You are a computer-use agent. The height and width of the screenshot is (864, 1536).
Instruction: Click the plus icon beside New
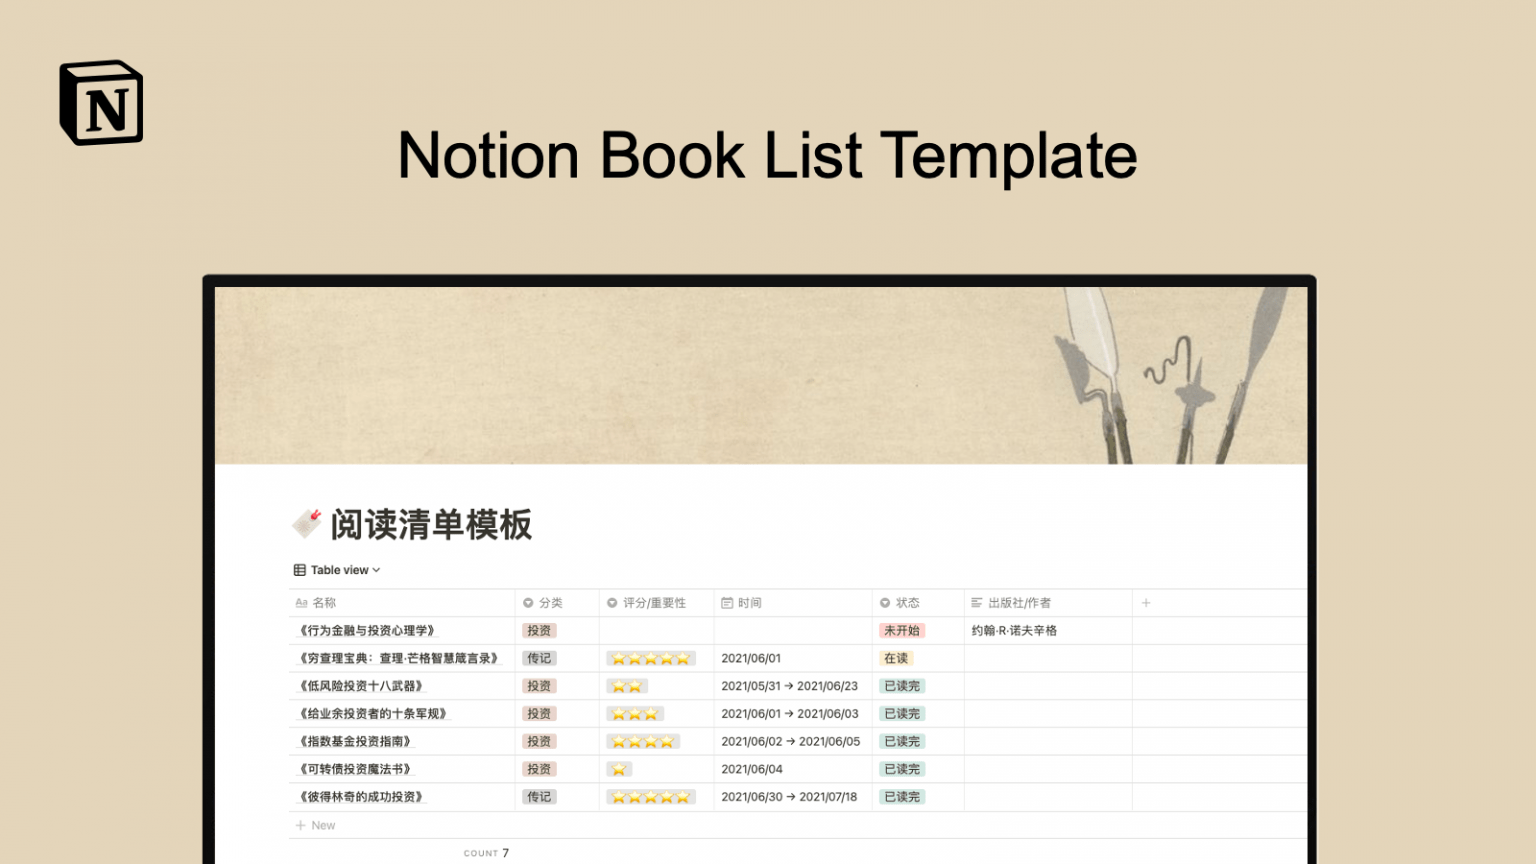point(300,825)
